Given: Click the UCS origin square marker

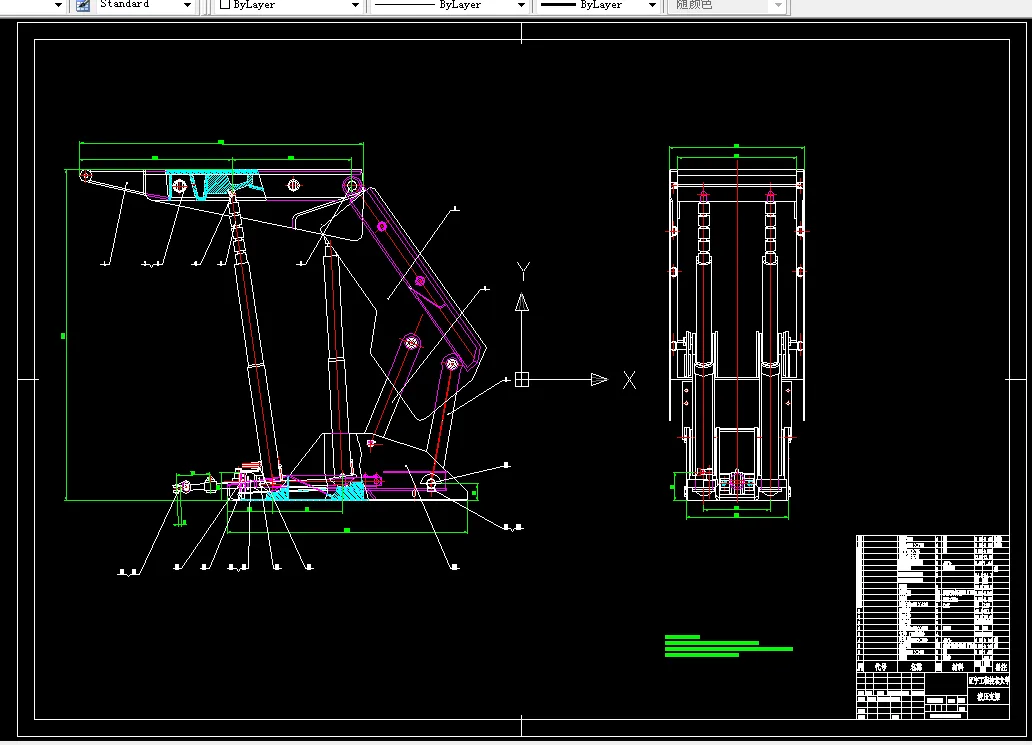Looking at the screenshot, I should coord(521,380).
